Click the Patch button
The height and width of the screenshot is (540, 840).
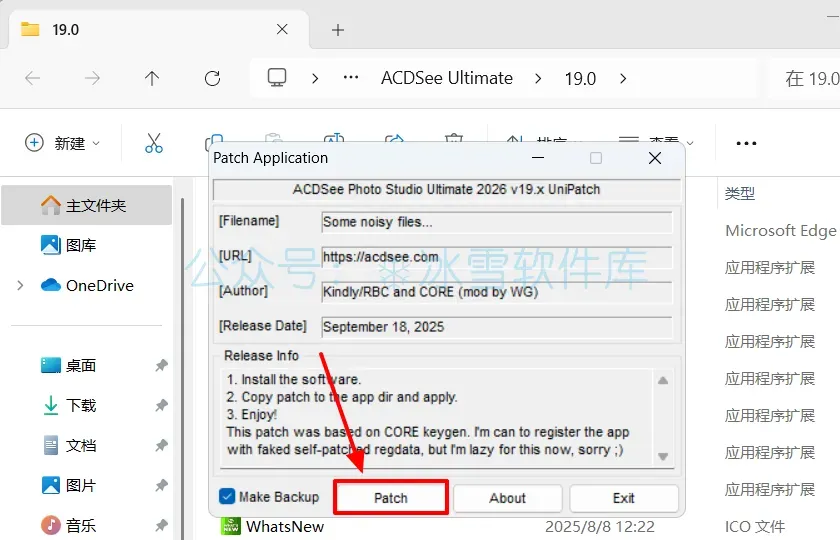pos(391,498)
